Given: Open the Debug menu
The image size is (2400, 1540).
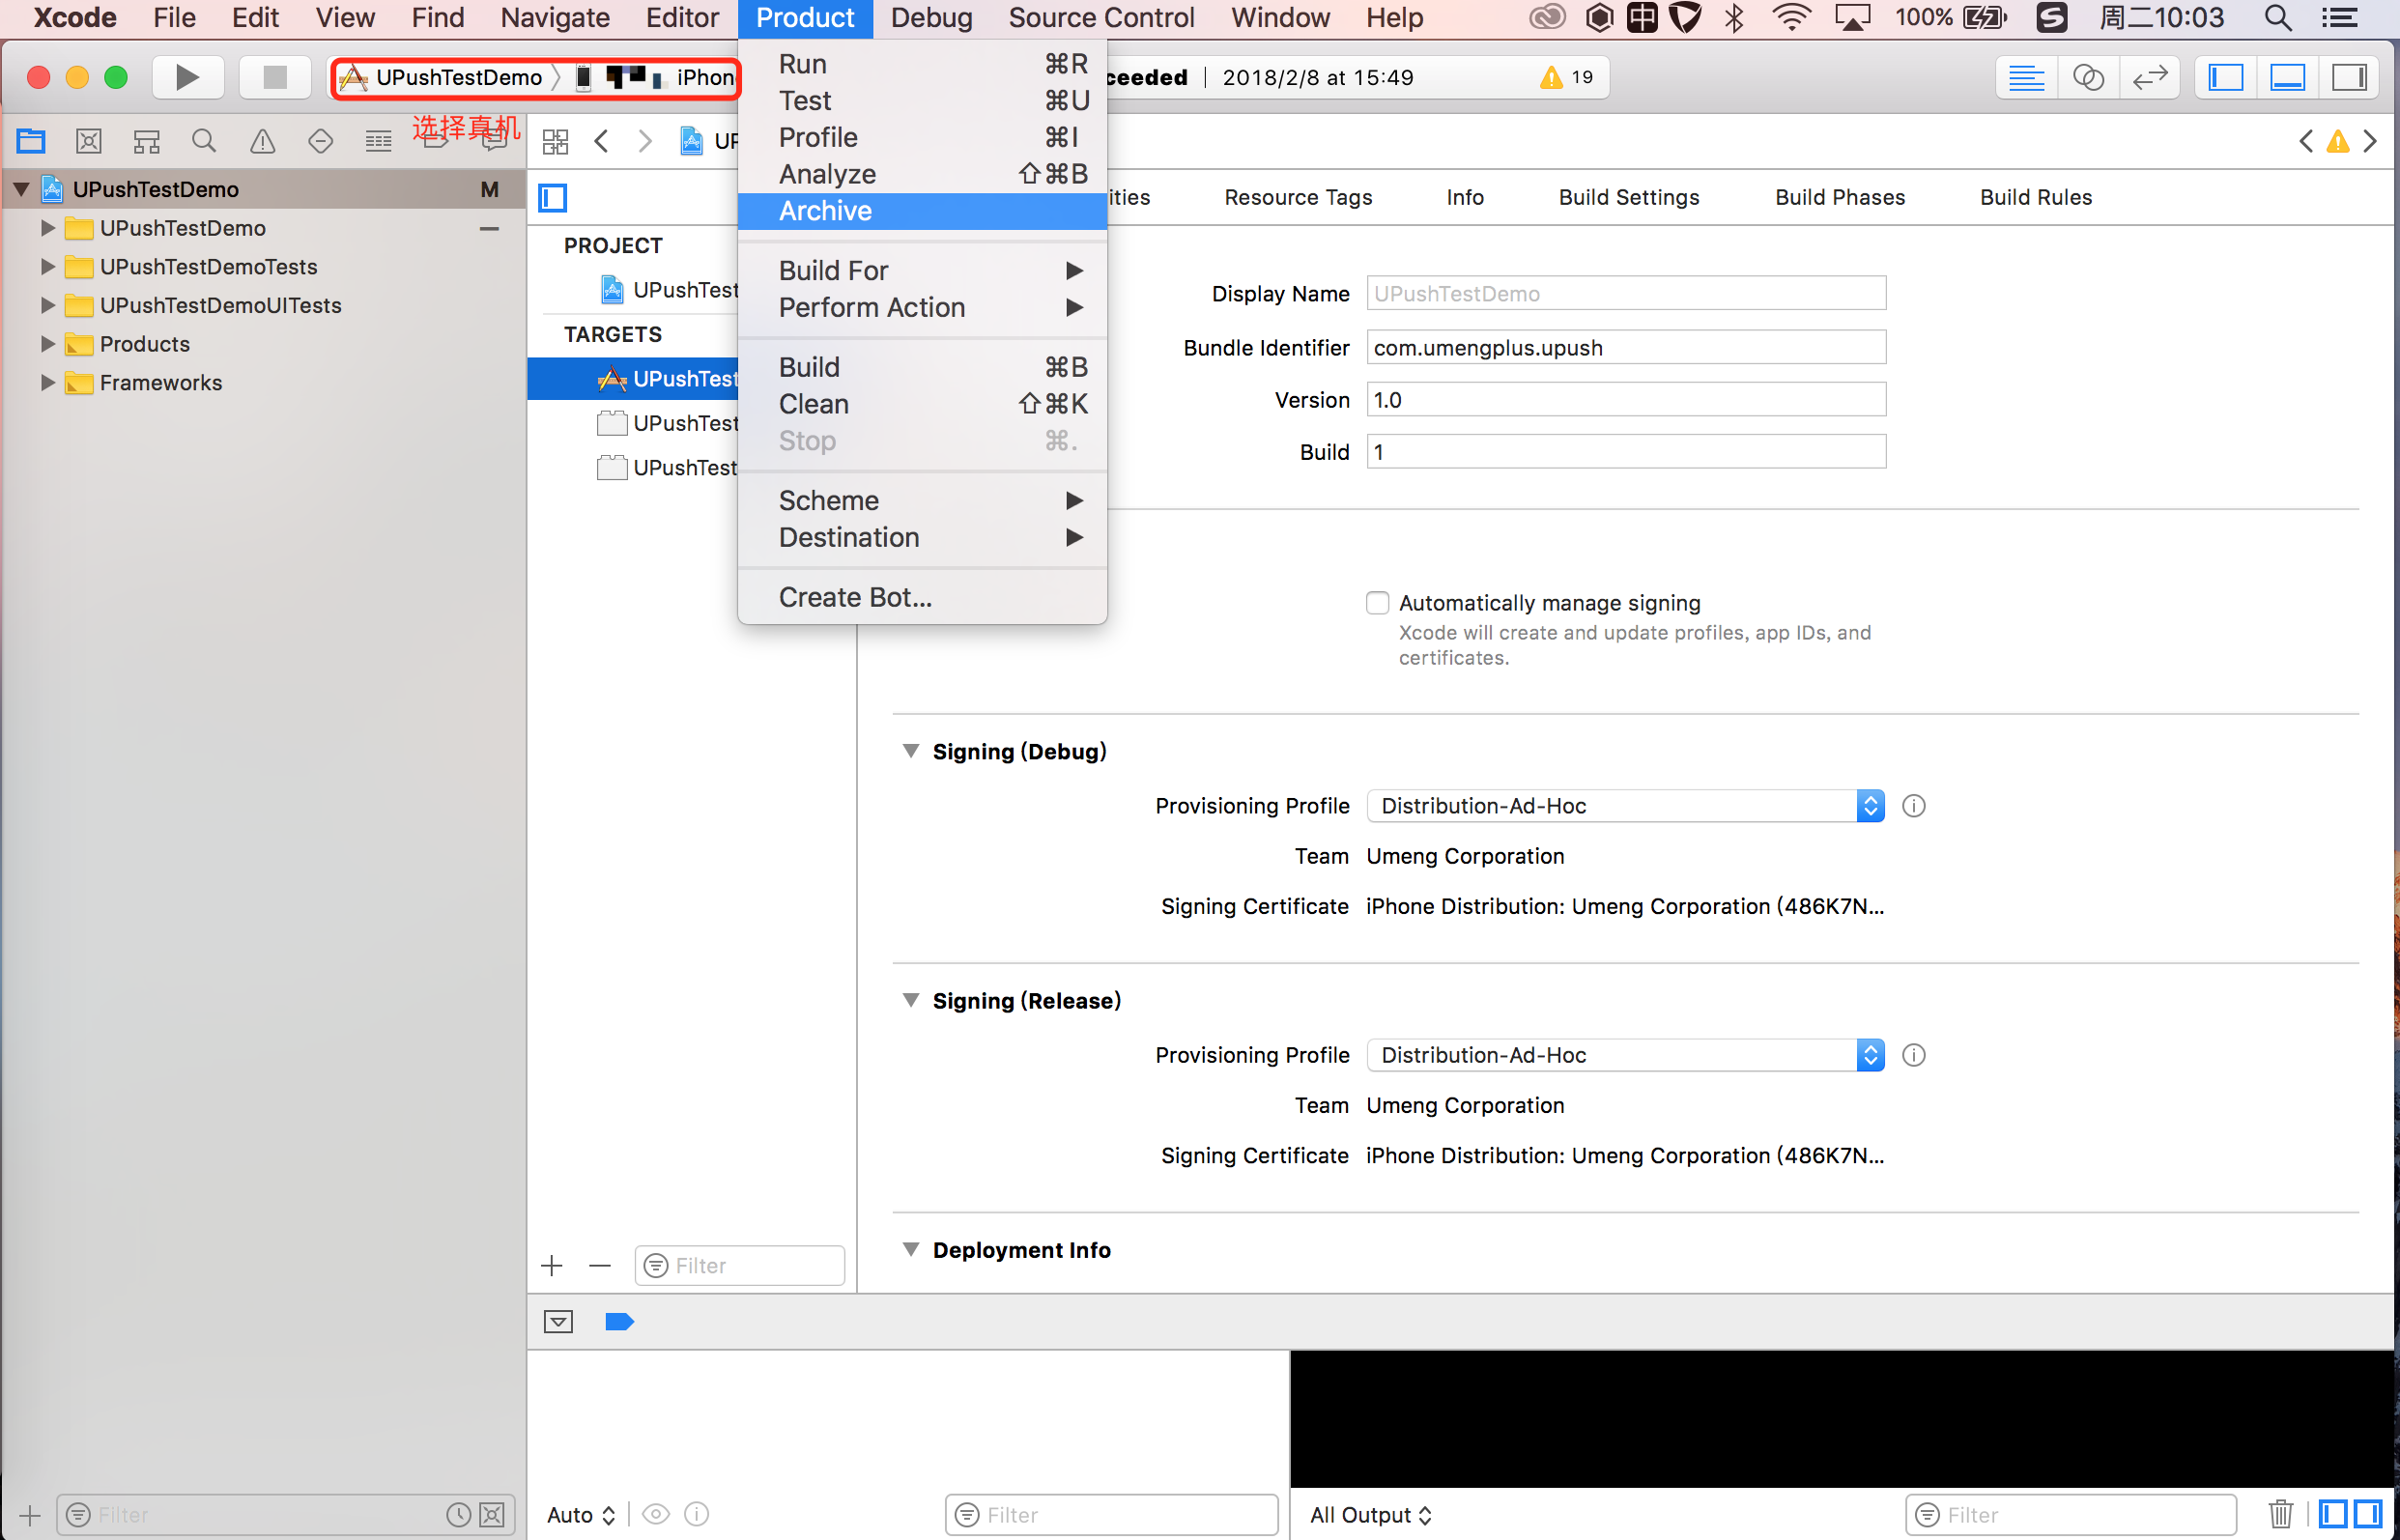Looking at the screenshot, I should [931, 18].
